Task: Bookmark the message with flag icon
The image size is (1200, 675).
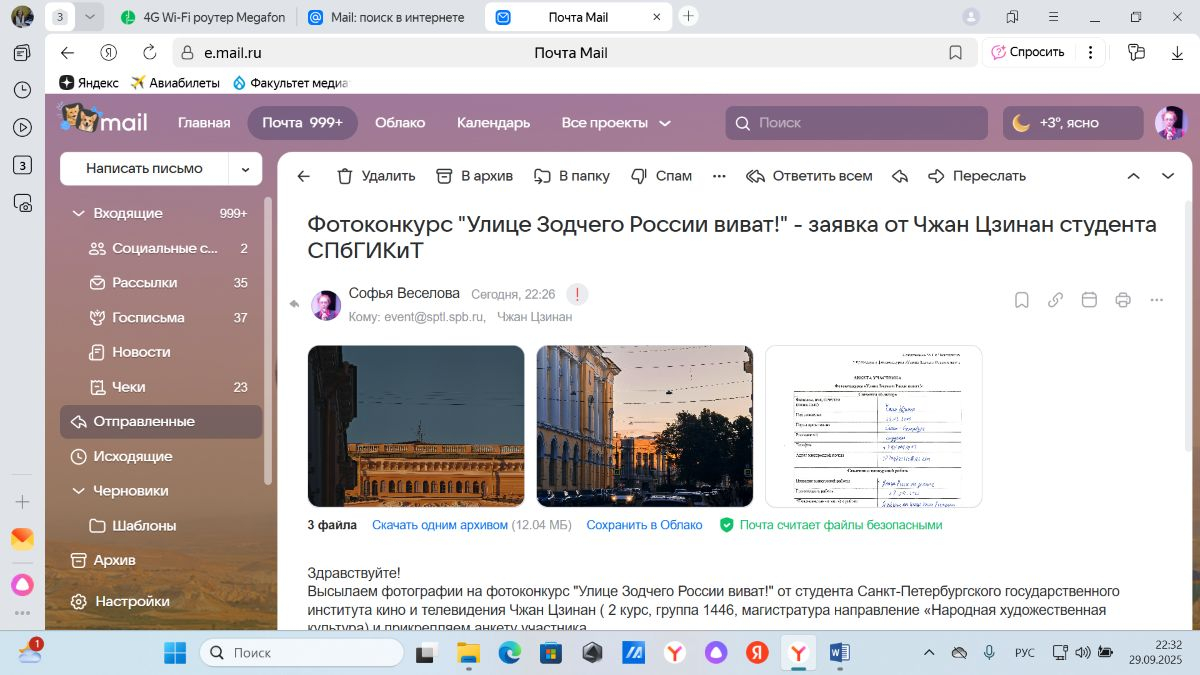Action: coord(1021,300)
